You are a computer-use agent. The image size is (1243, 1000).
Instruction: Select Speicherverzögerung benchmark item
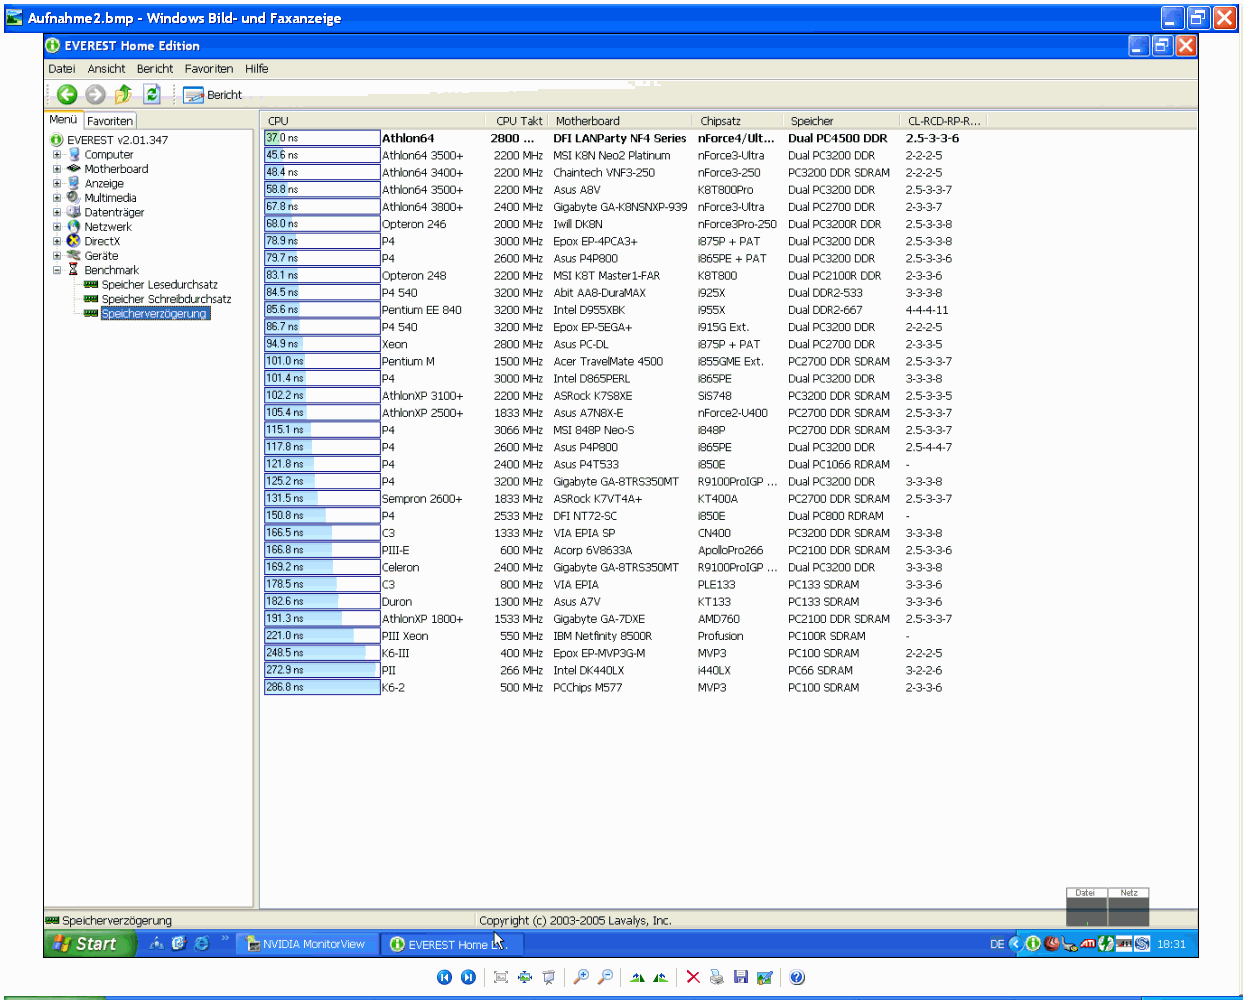point(154,314)
